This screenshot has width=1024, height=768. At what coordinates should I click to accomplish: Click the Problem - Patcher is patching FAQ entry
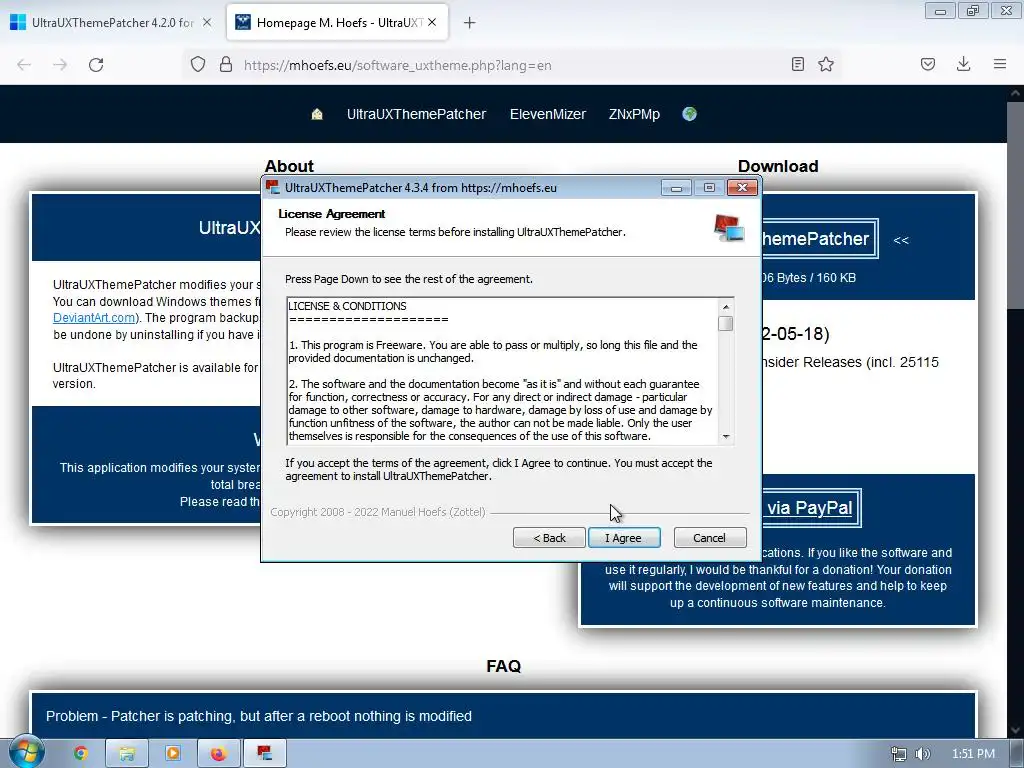click(x=259, y=716)
